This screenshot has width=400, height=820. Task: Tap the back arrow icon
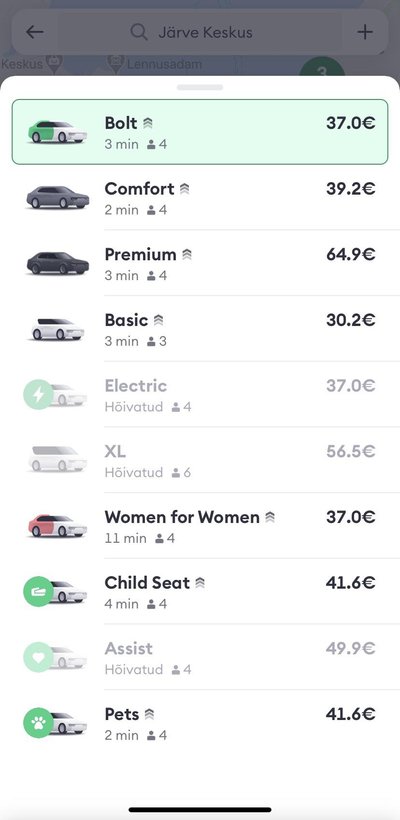click(x=35, y=32)
